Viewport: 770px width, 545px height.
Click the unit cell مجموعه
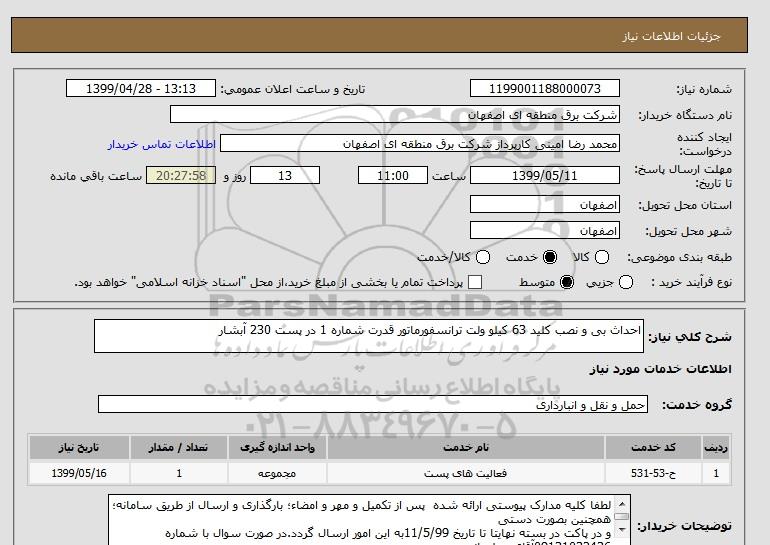coord(277,473)
